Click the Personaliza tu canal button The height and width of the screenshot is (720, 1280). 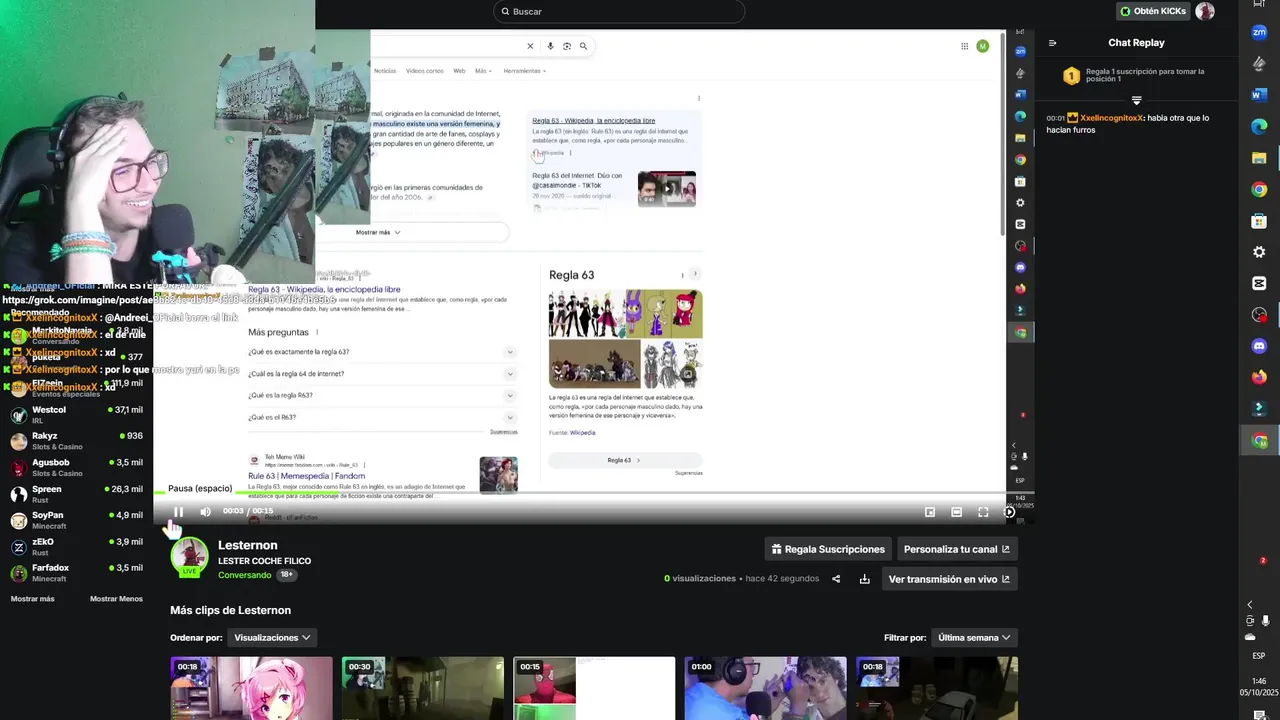point(956,549)
